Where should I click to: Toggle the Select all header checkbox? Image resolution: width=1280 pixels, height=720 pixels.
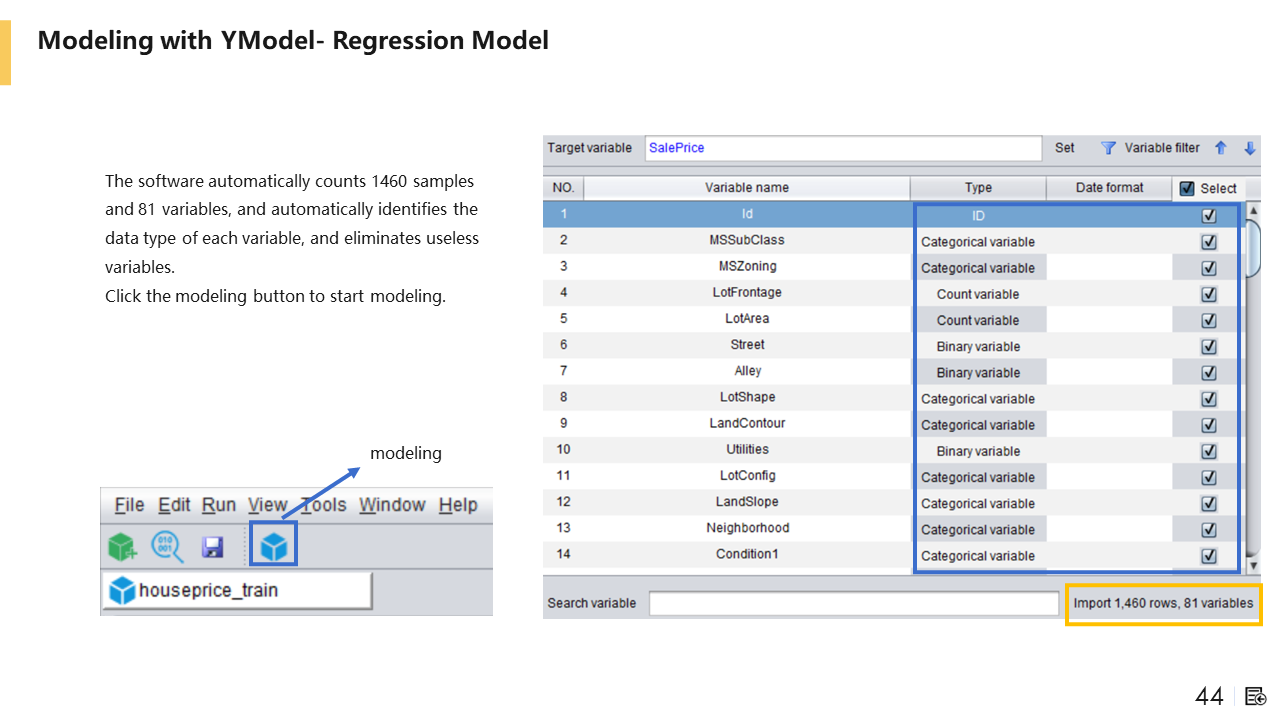coord(1187,188)
